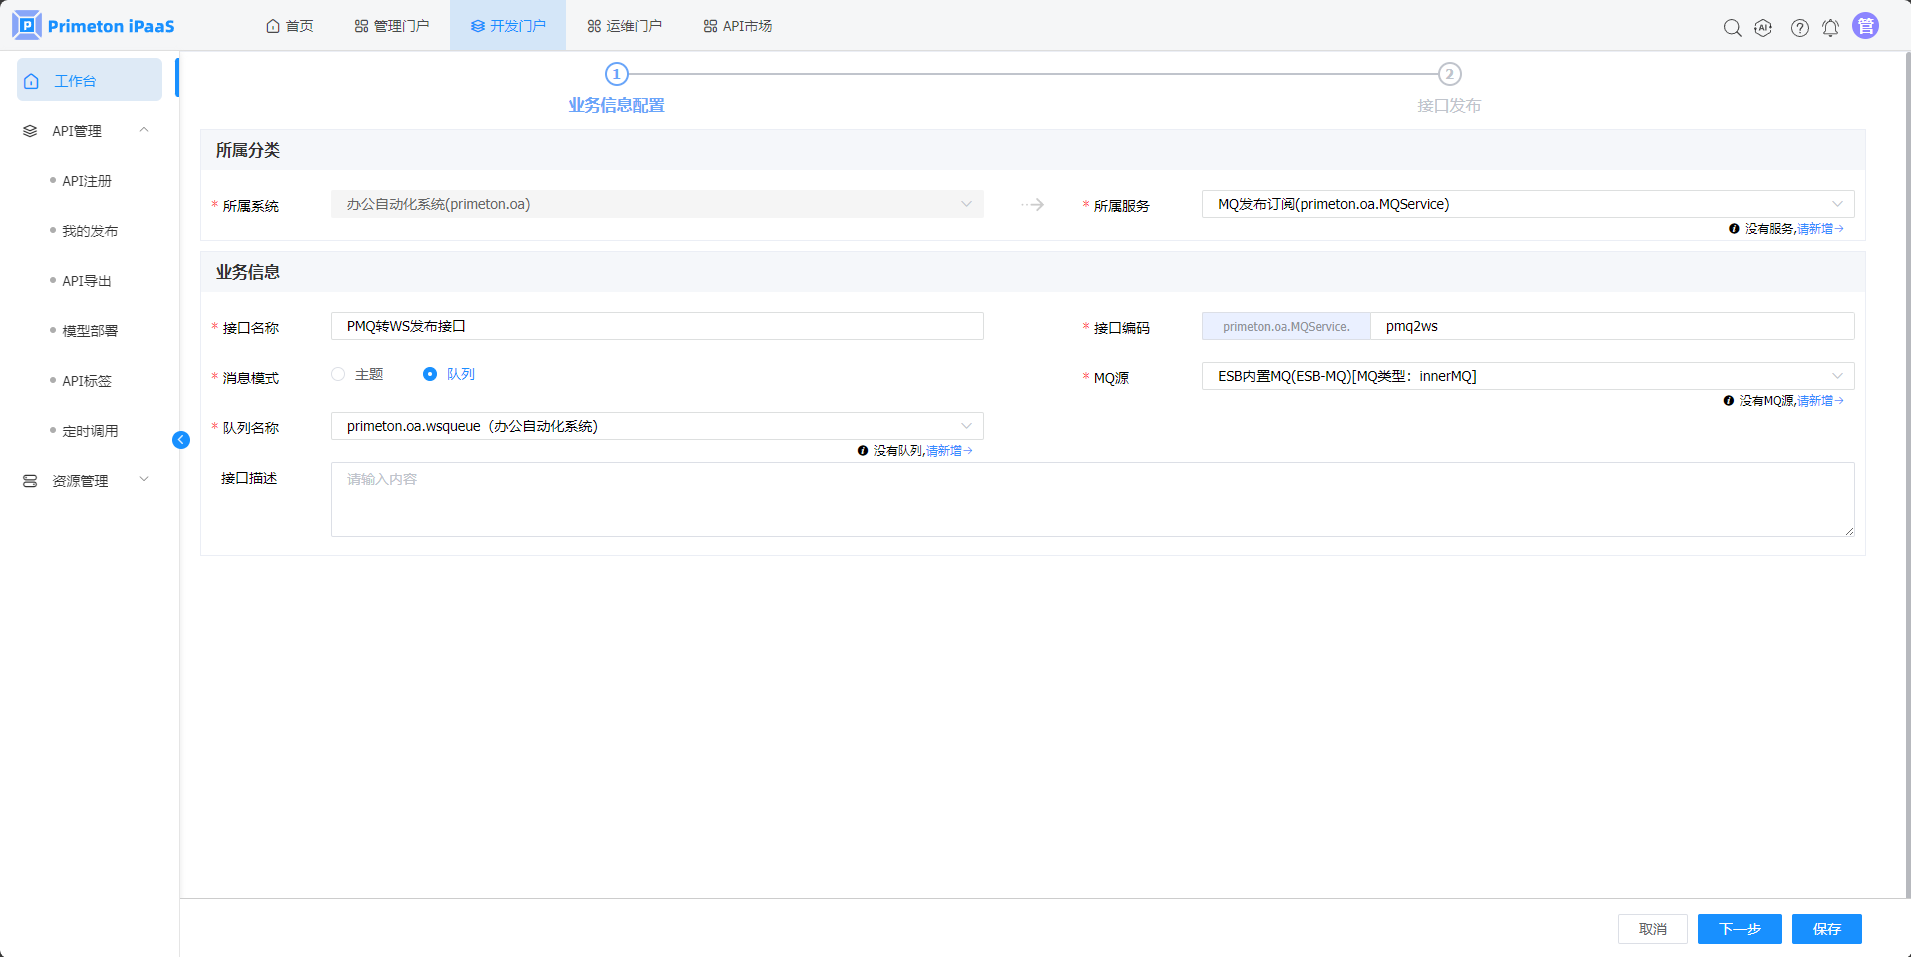Click the user avatar icon
The height and width of the screenshot is (957, 1911).
[1865, 26]
